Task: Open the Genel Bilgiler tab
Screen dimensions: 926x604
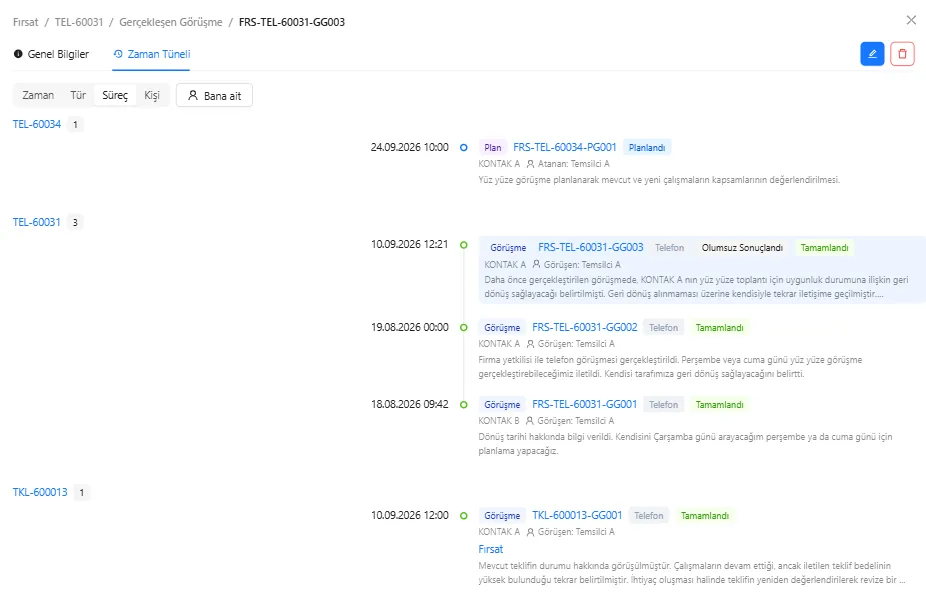Action: coord(51,54)
